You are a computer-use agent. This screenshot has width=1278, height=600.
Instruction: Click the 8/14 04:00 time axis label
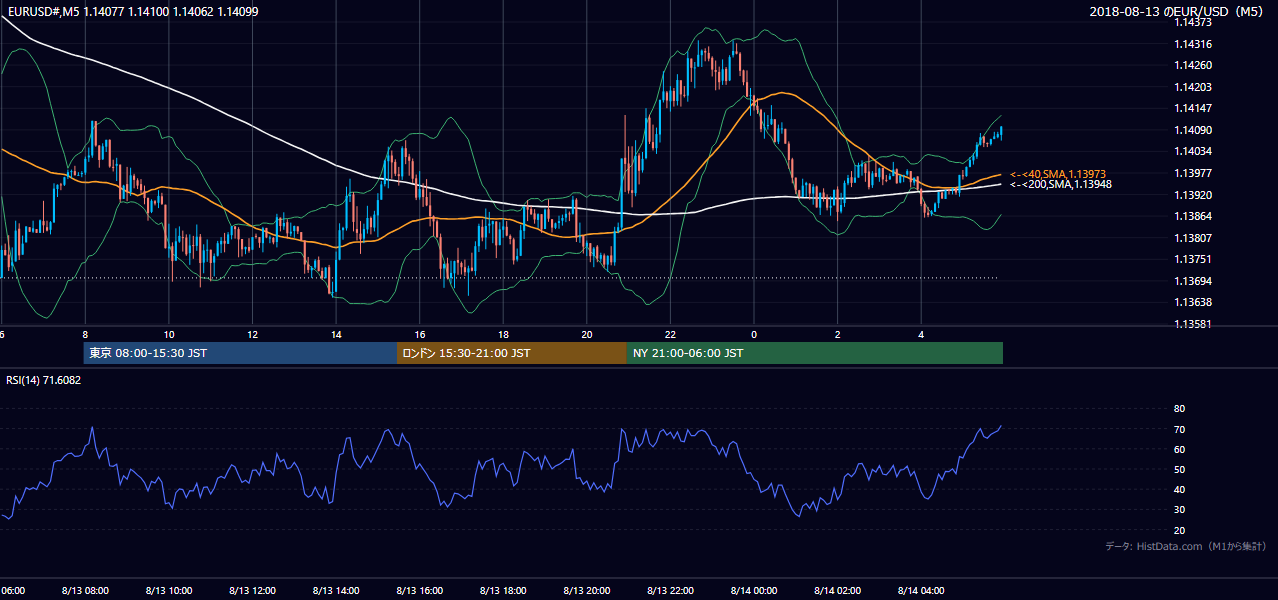click(921, 591)
